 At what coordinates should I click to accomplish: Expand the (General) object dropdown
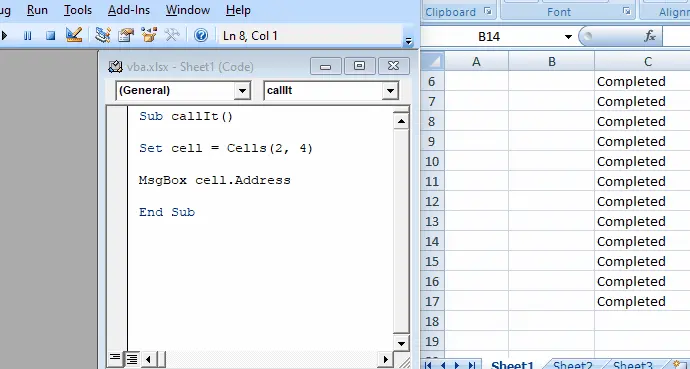point(242,91)
